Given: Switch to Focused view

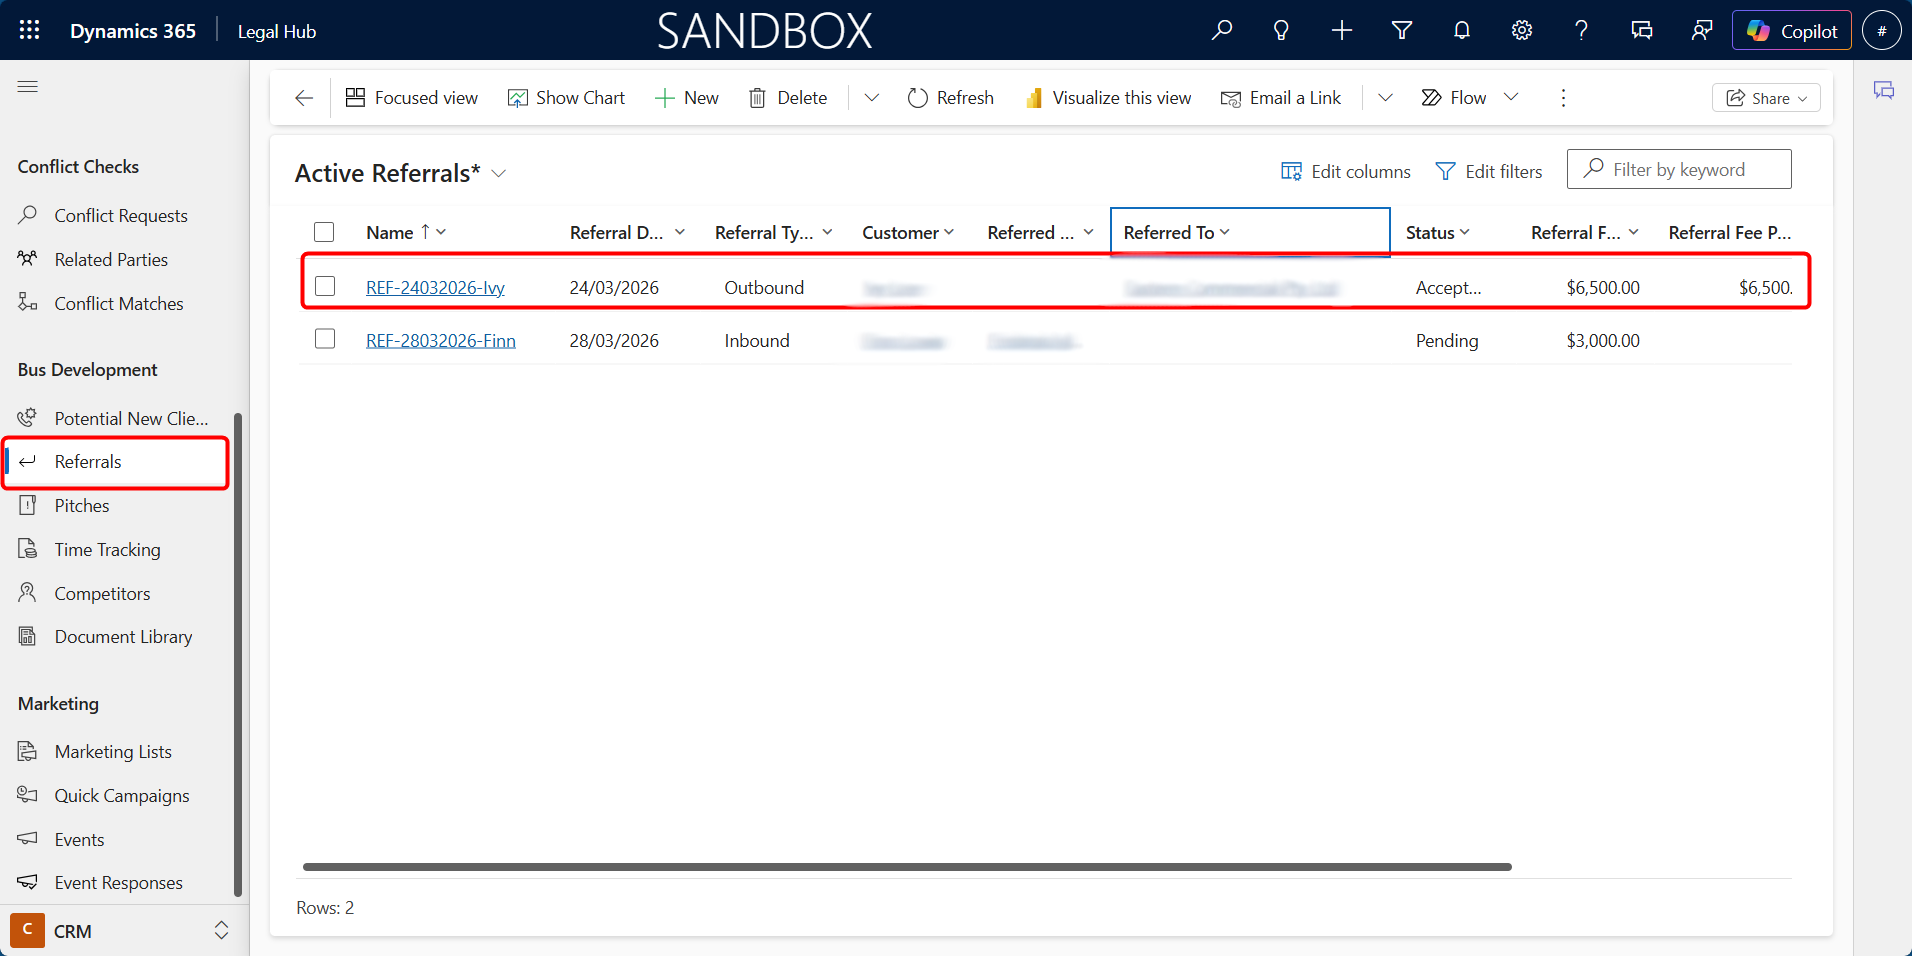Looking at the screenshot, I should (412, 98).
